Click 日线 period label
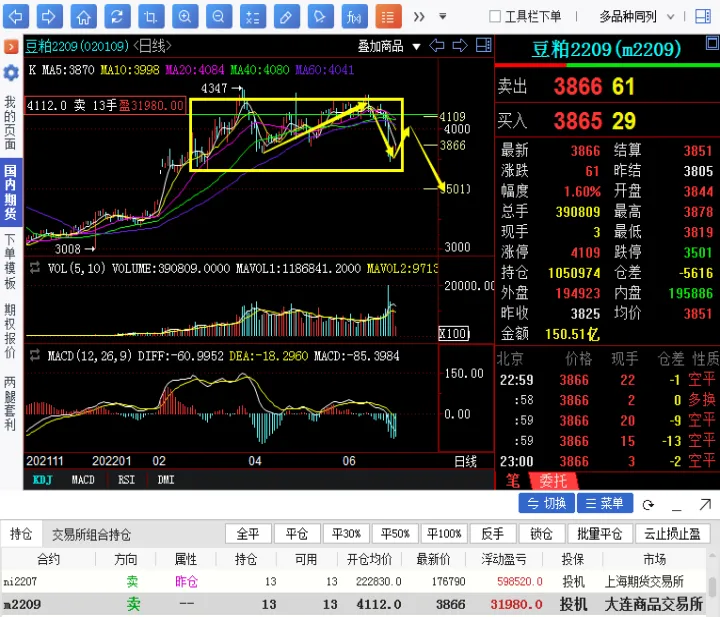This screenshot has height=617, width=720. tap(465, 461)
